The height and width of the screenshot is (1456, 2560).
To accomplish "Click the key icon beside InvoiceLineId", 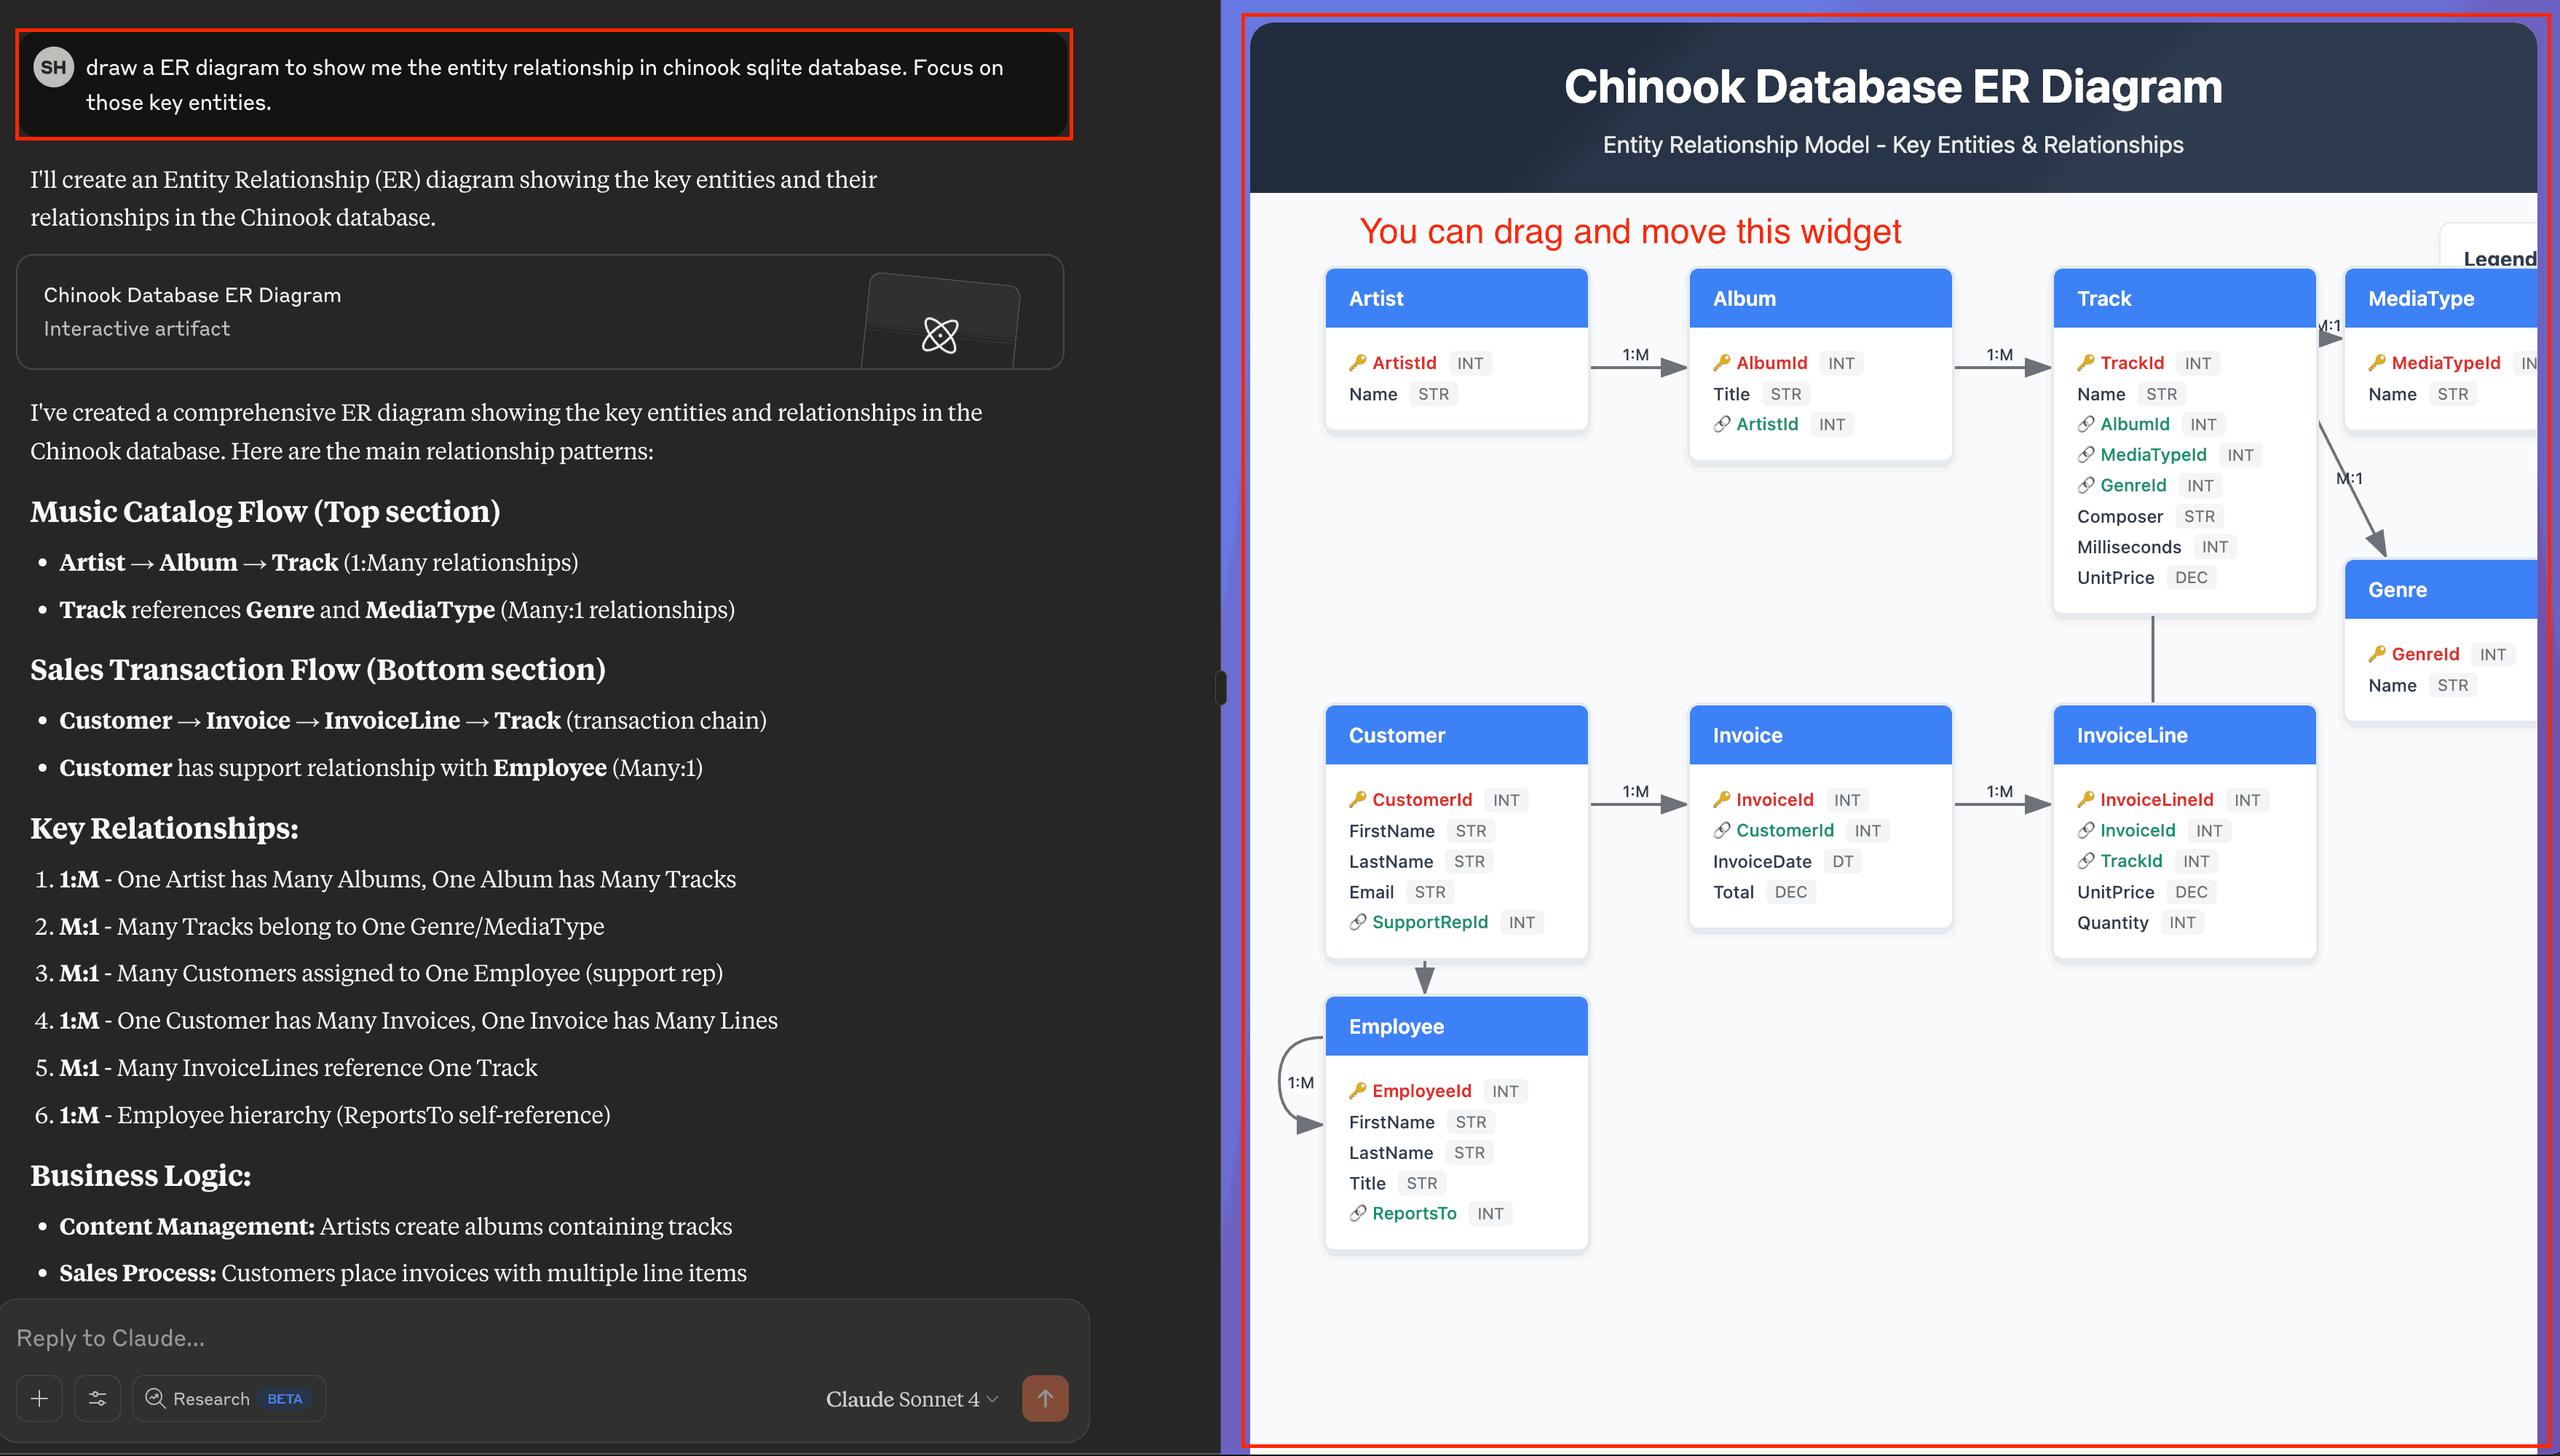I will click(x=2086, y=800).
